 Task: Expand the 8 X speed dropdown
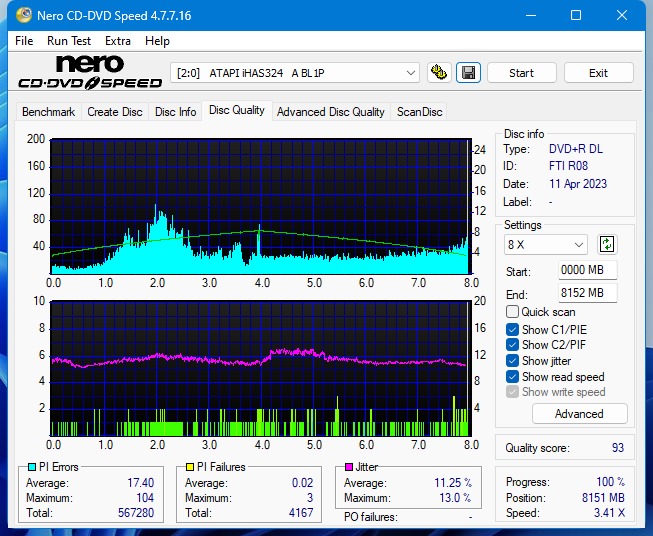click(x=546, y=244)
